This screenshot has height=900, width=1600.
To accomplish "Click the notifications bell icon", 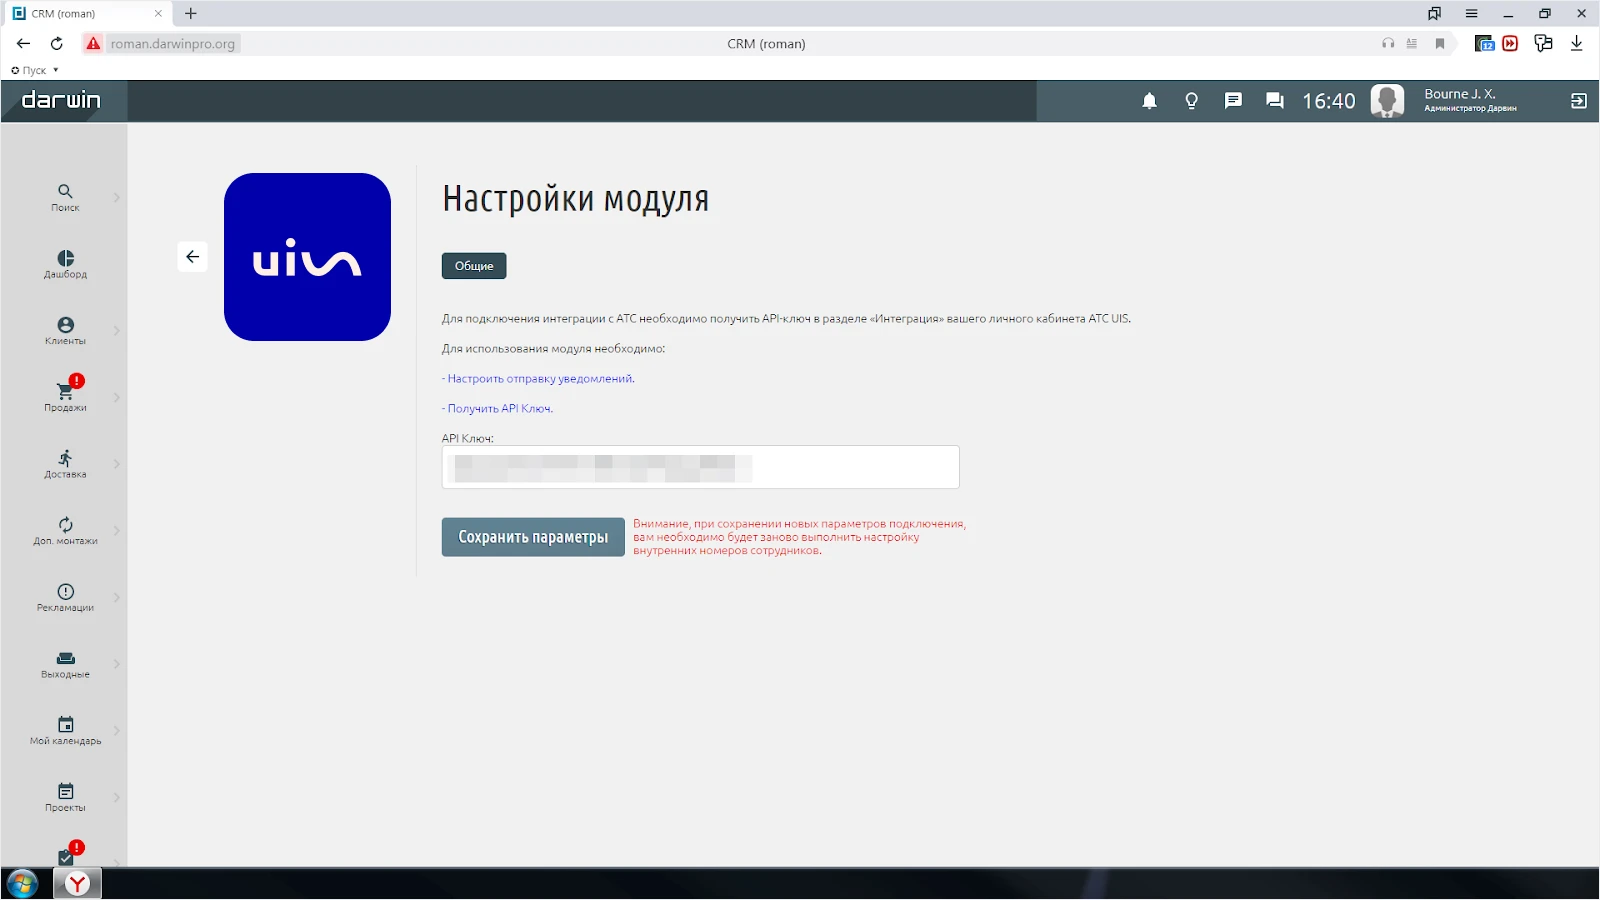I will (x=1150, y=101).
